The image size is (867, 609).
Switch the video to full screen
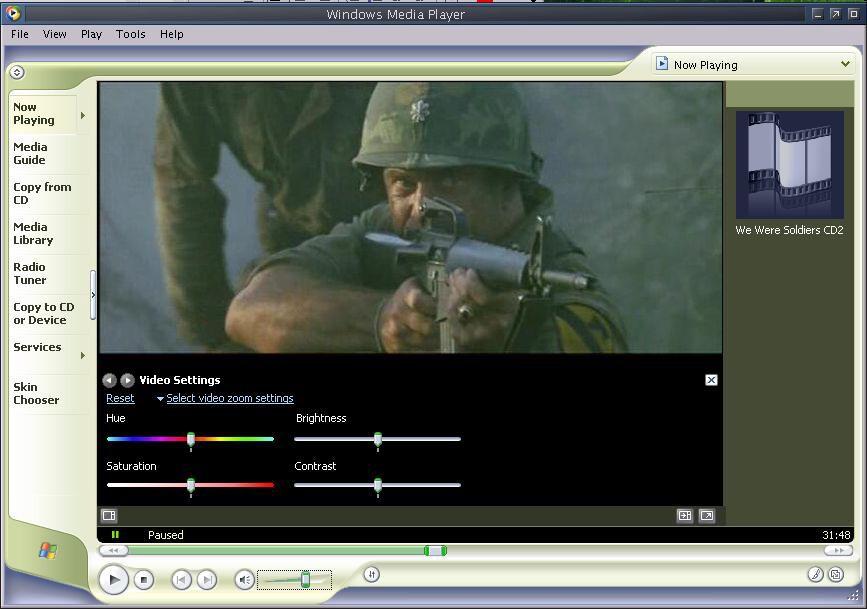707,516
